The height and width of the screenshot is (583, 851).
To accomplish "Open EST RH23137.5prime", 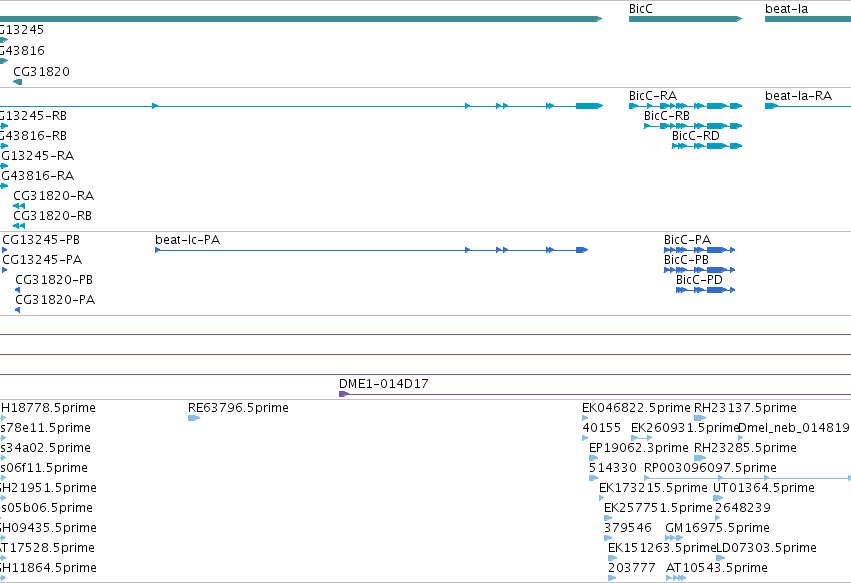I will click(x=700, y=418).
